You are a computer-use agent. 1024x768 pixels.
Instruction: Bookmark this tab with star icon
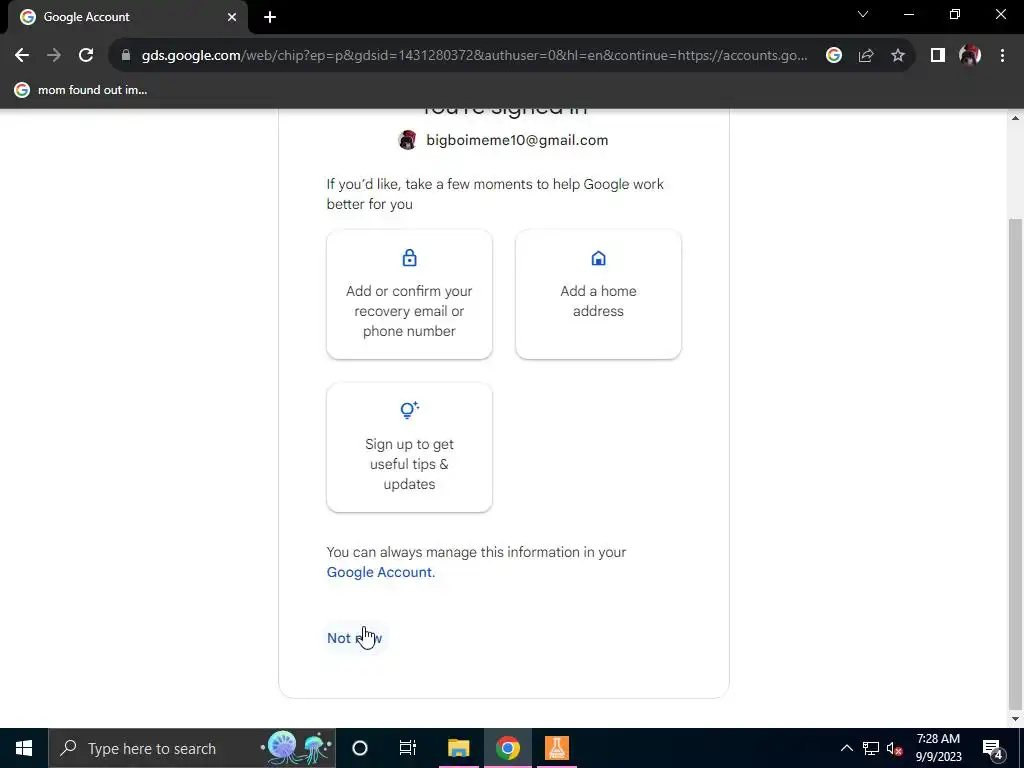point(898,56)
